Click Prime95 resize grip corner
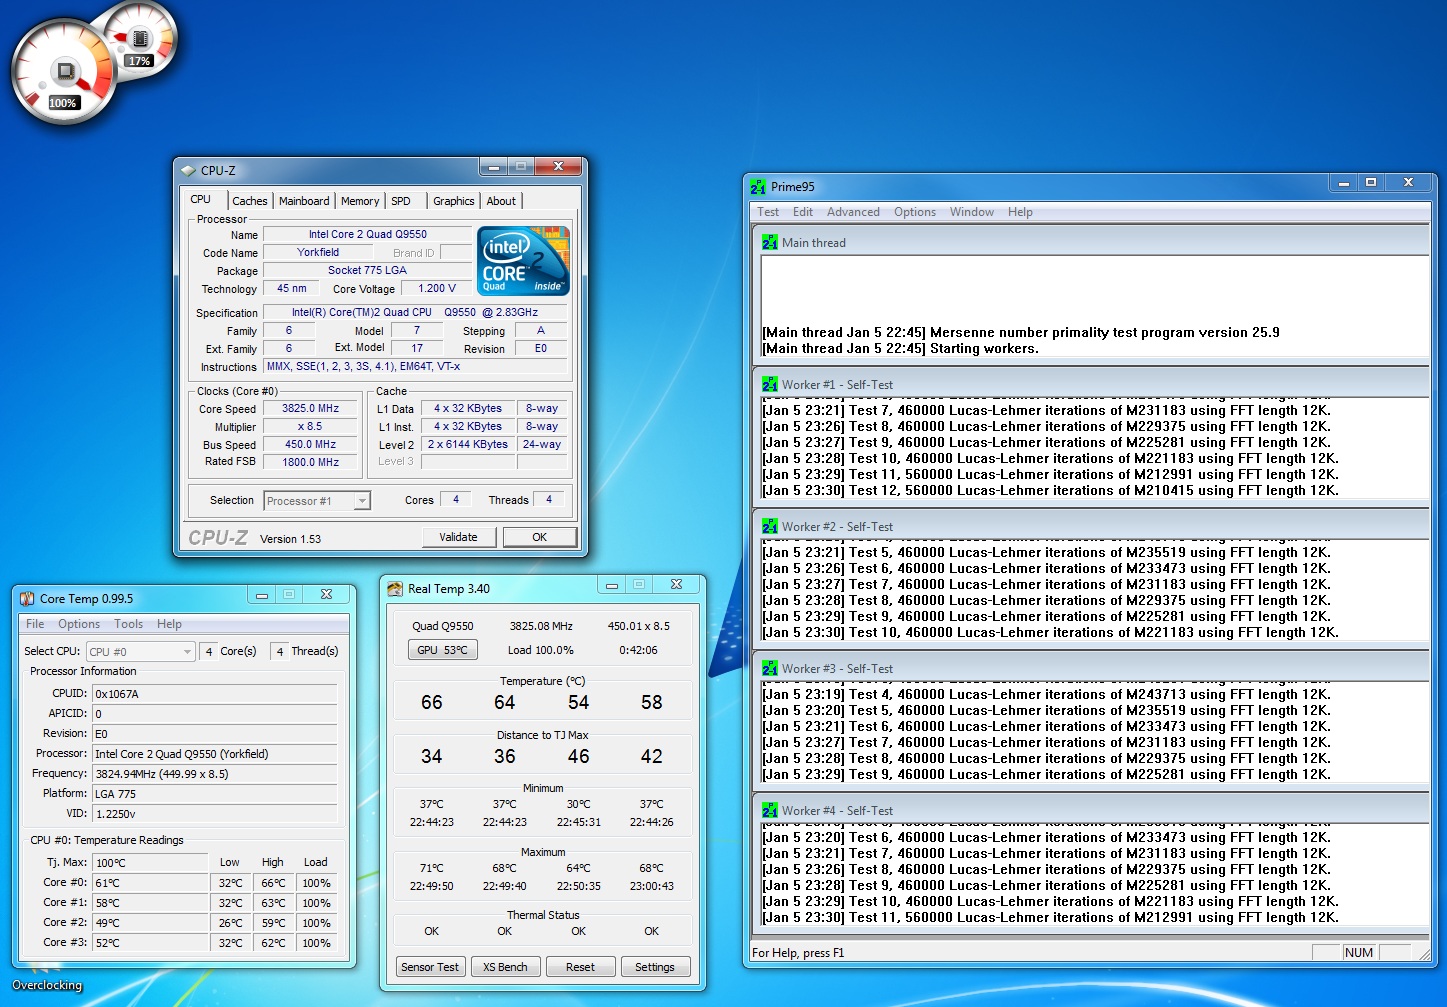This screenshot has width=1447, height=1007. point(1424,954)
